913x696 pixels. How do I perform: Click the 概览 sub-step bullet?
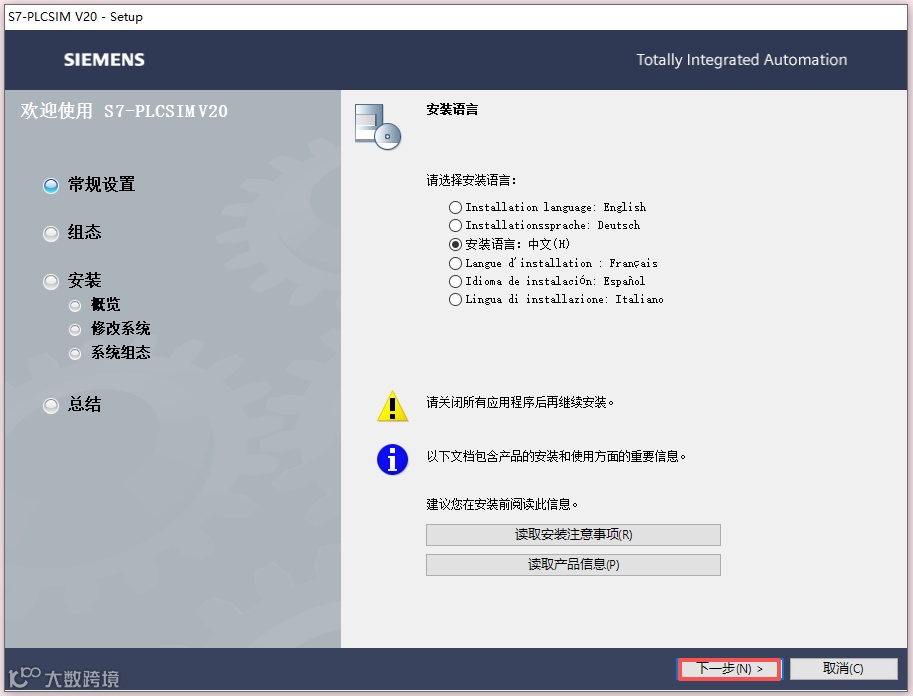pos(75,306)
